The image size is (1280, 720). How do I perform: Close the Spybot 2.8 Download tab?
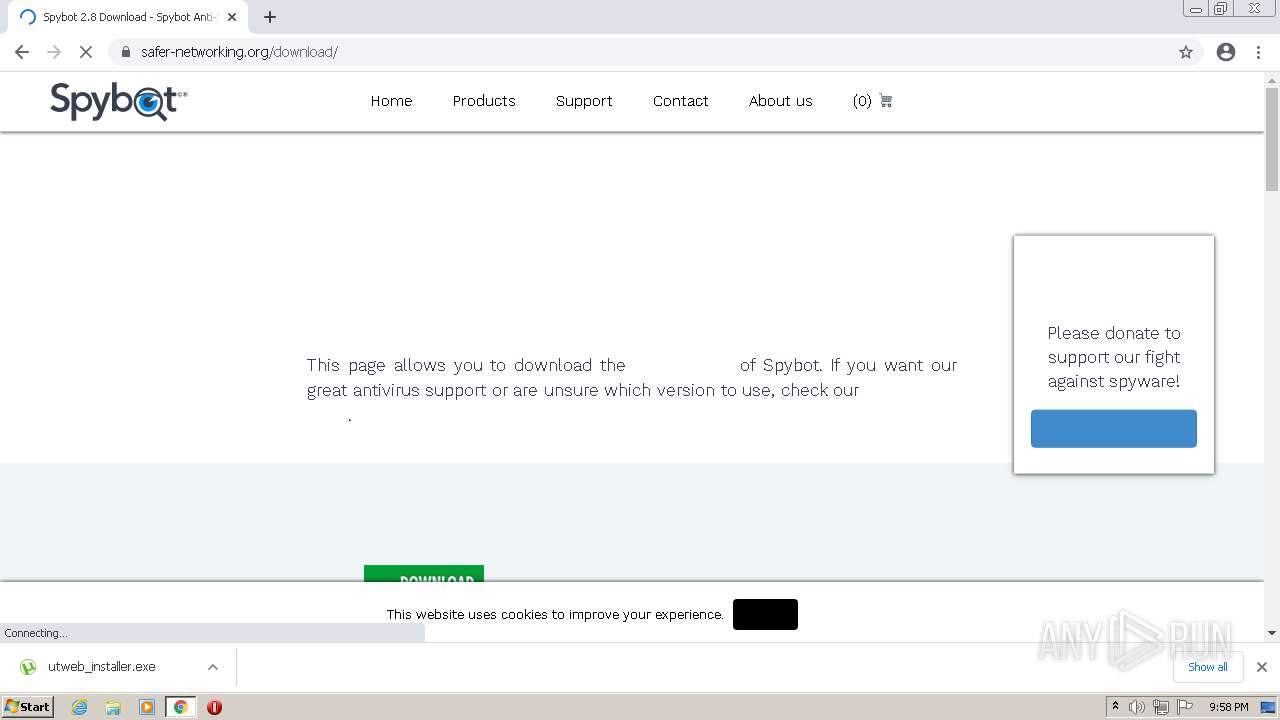[x=232, y=17]
